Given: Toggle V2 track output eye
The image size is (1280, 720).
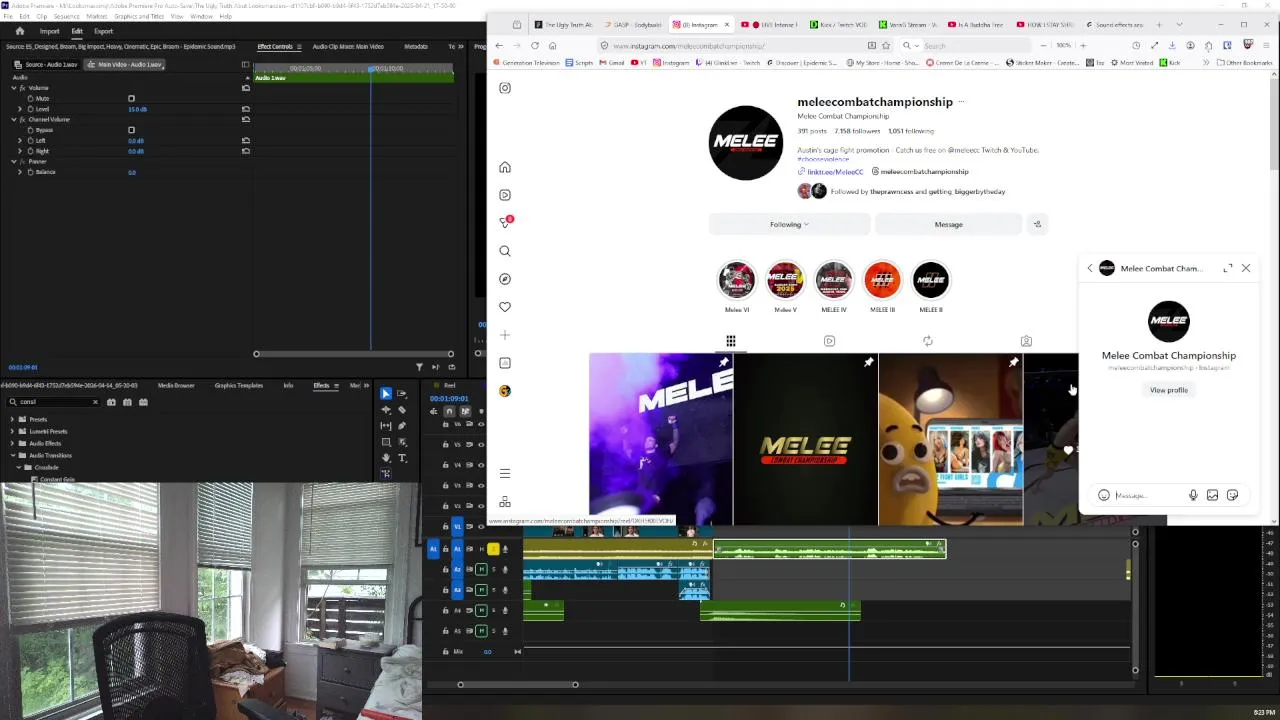Looking at the screenshot, I should pos(481,506).
